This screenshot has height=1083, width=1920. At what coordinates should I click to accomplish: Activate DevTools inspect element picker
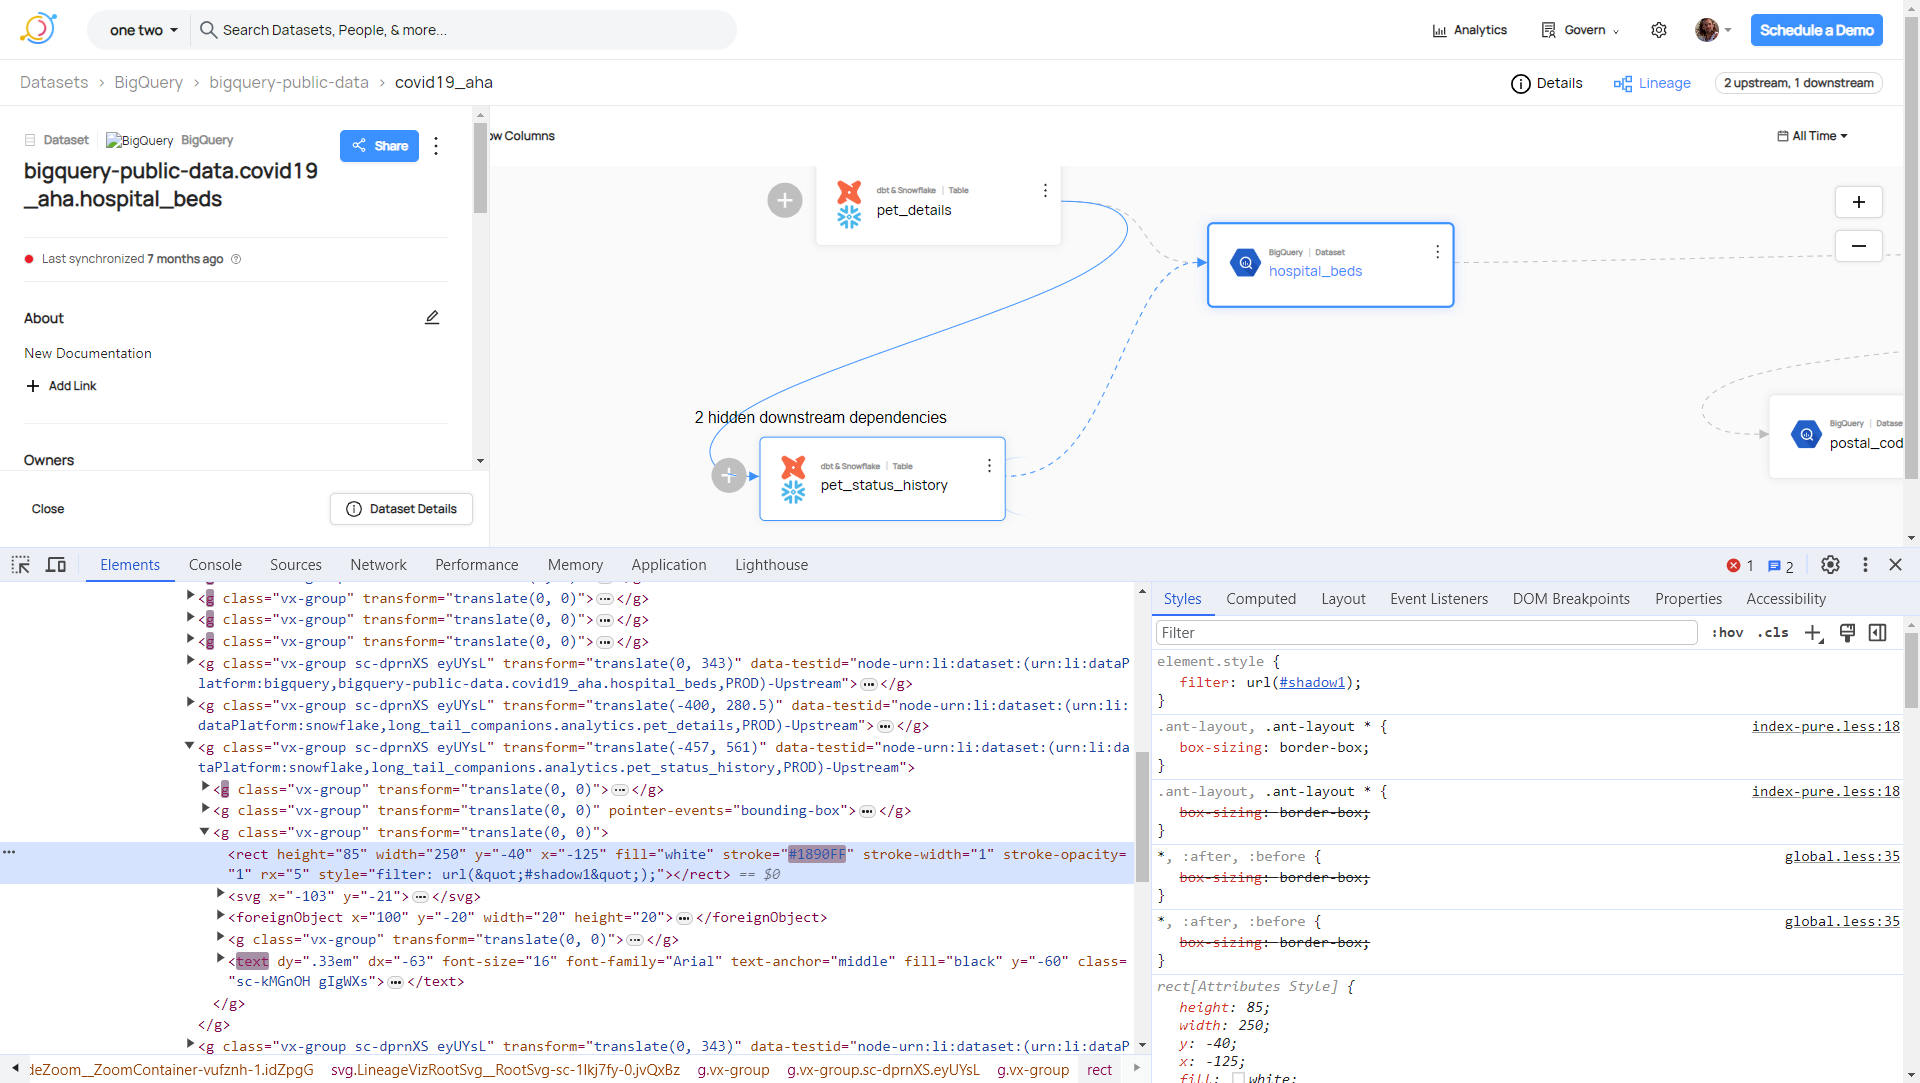21,565
